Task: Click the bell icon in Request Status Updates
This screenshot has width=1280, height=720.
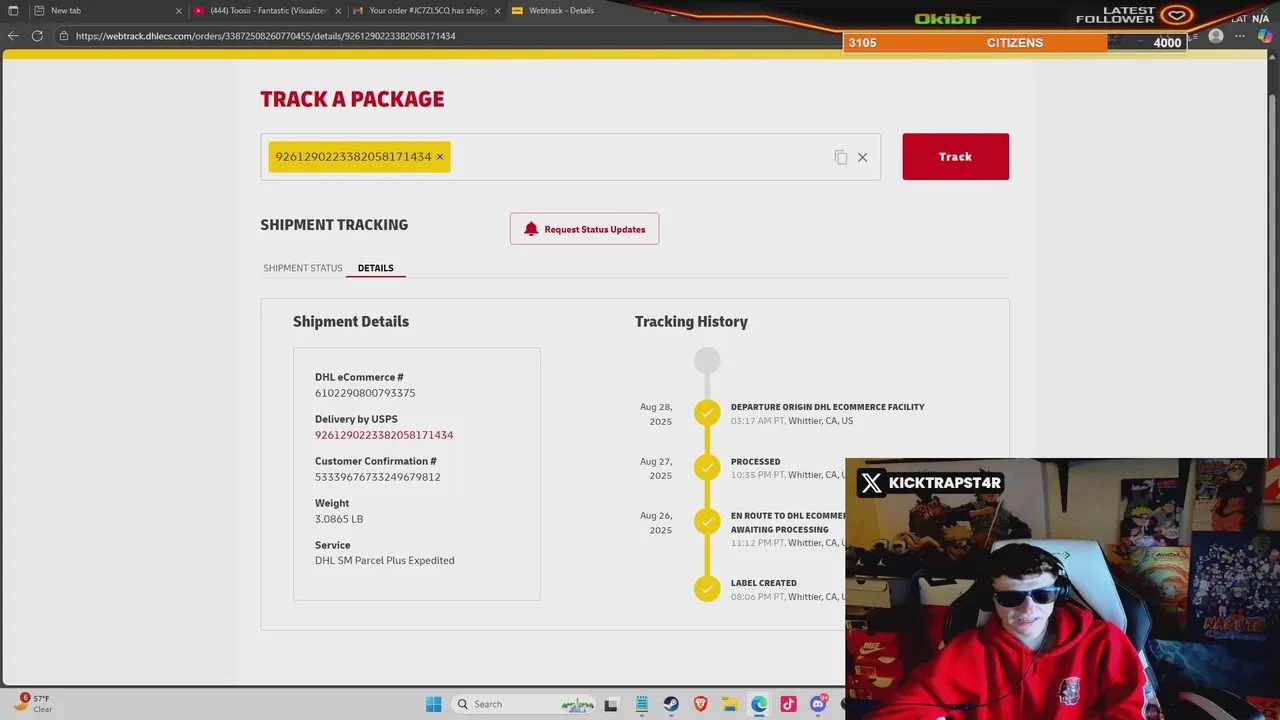Action: coord(531,229)
